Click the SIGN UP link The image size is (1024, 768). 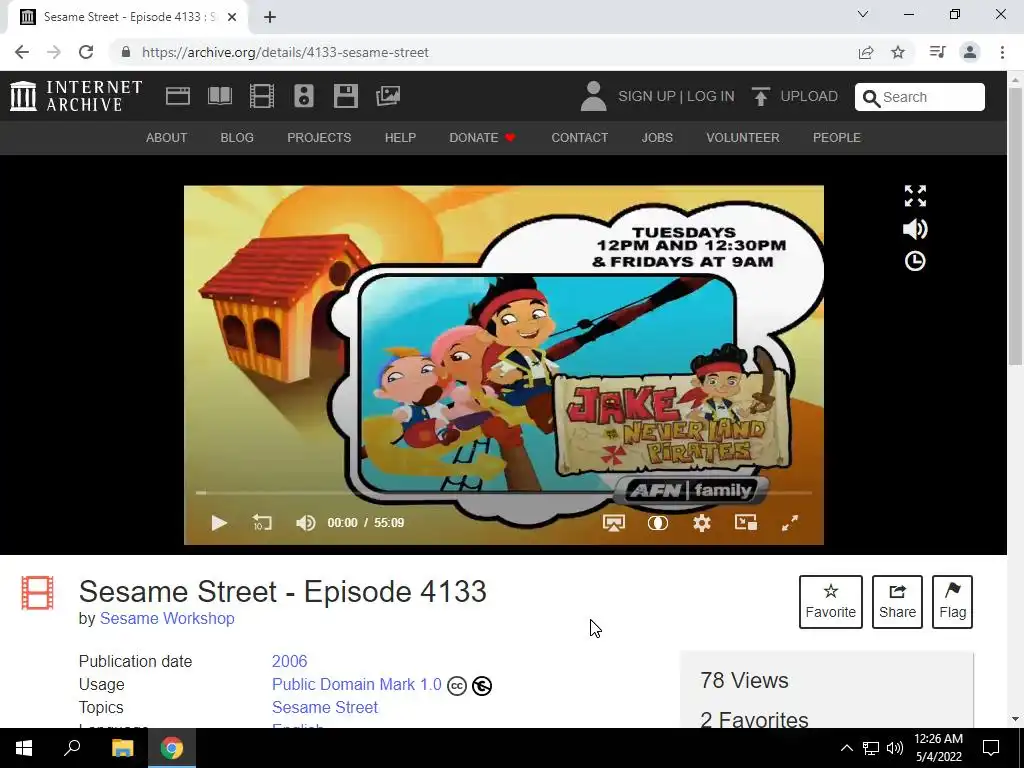pos(647,96)
